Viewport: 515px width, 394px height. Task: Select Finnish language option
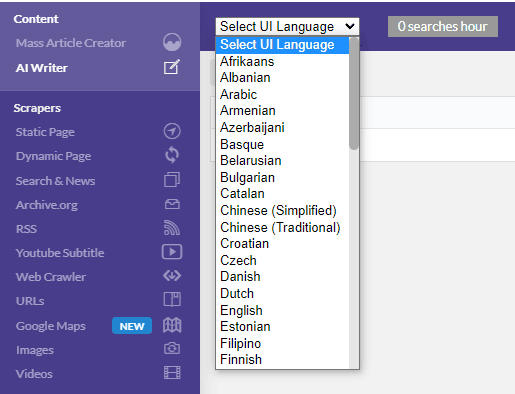point(282,360)
